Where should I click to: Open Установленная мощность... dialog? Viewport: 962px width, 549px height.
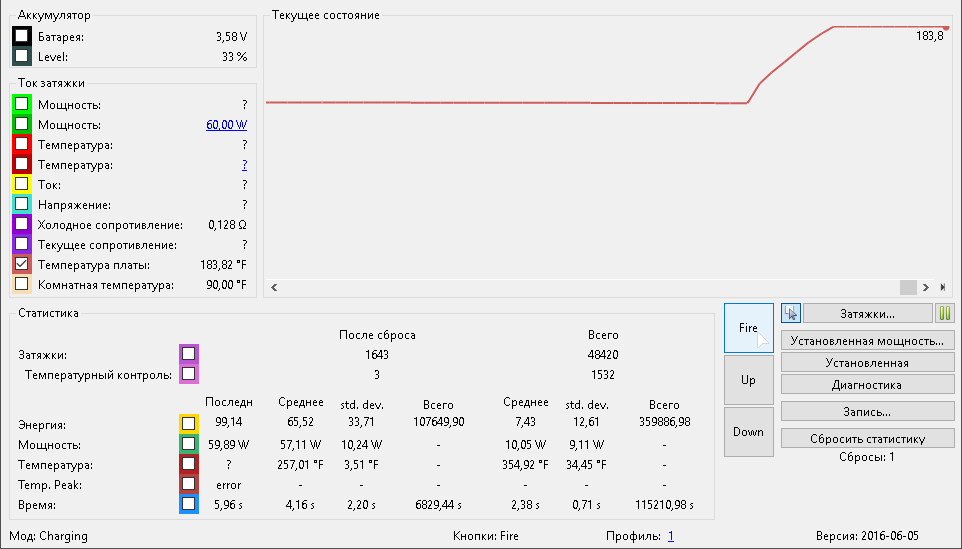point(867,340)
